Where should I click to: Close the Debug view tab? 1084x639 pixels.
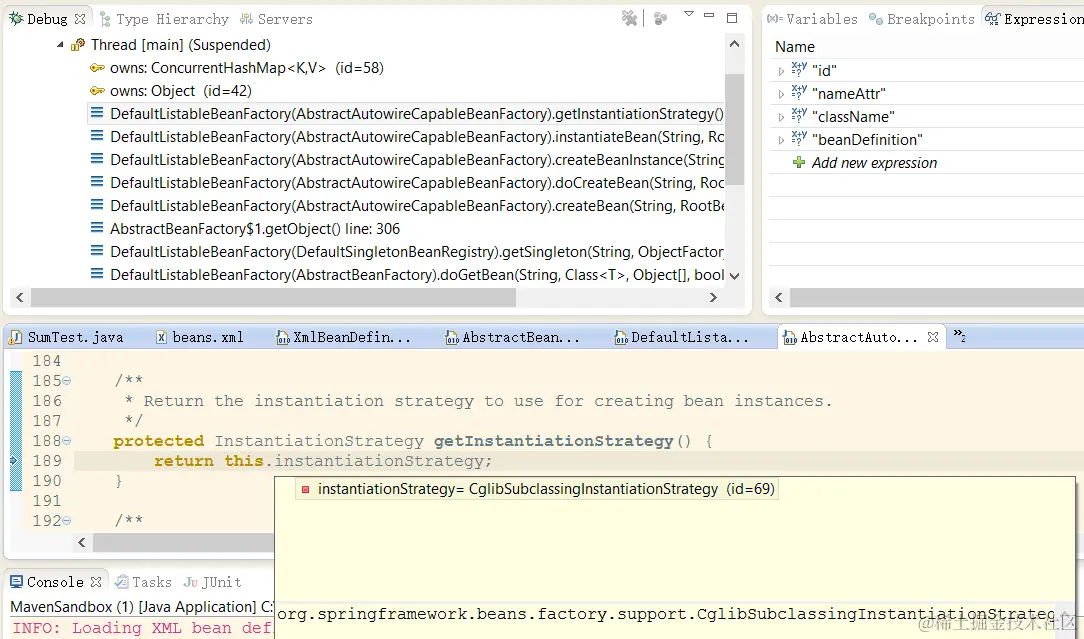click(x=80, y=19)
